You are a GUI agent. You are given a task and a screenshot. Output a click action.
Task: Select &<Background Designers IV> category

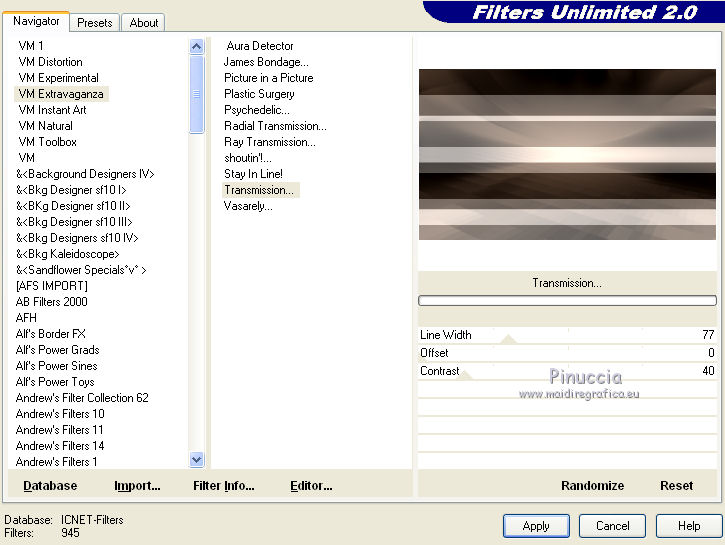pyautogui.click(x=85, y=174)
